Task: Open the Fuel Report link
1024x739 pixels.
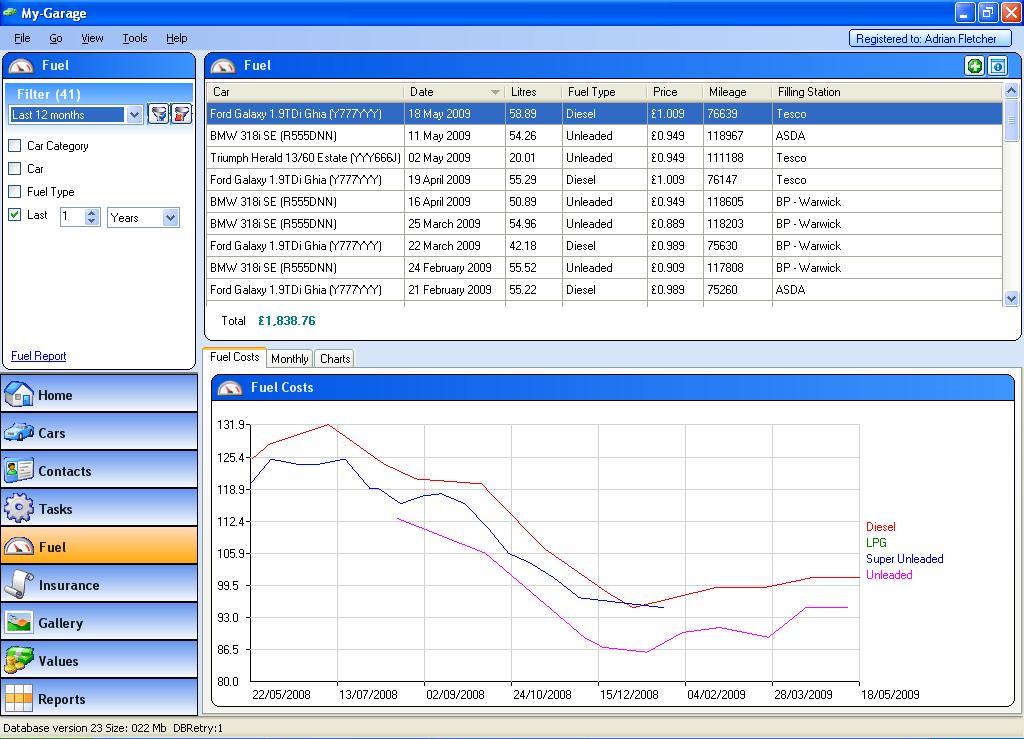Action: (38, 356)
